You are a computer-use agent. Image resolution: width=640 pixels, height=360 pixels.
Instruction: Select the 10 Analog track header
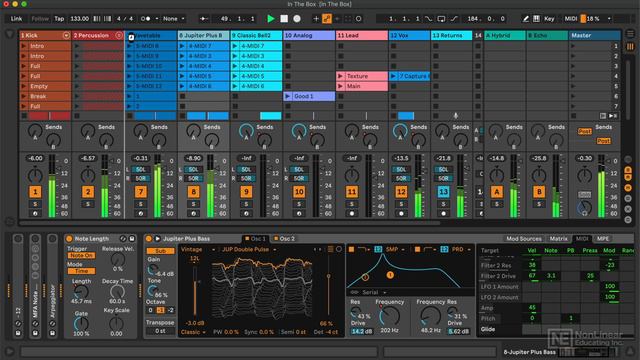[309, 36]
